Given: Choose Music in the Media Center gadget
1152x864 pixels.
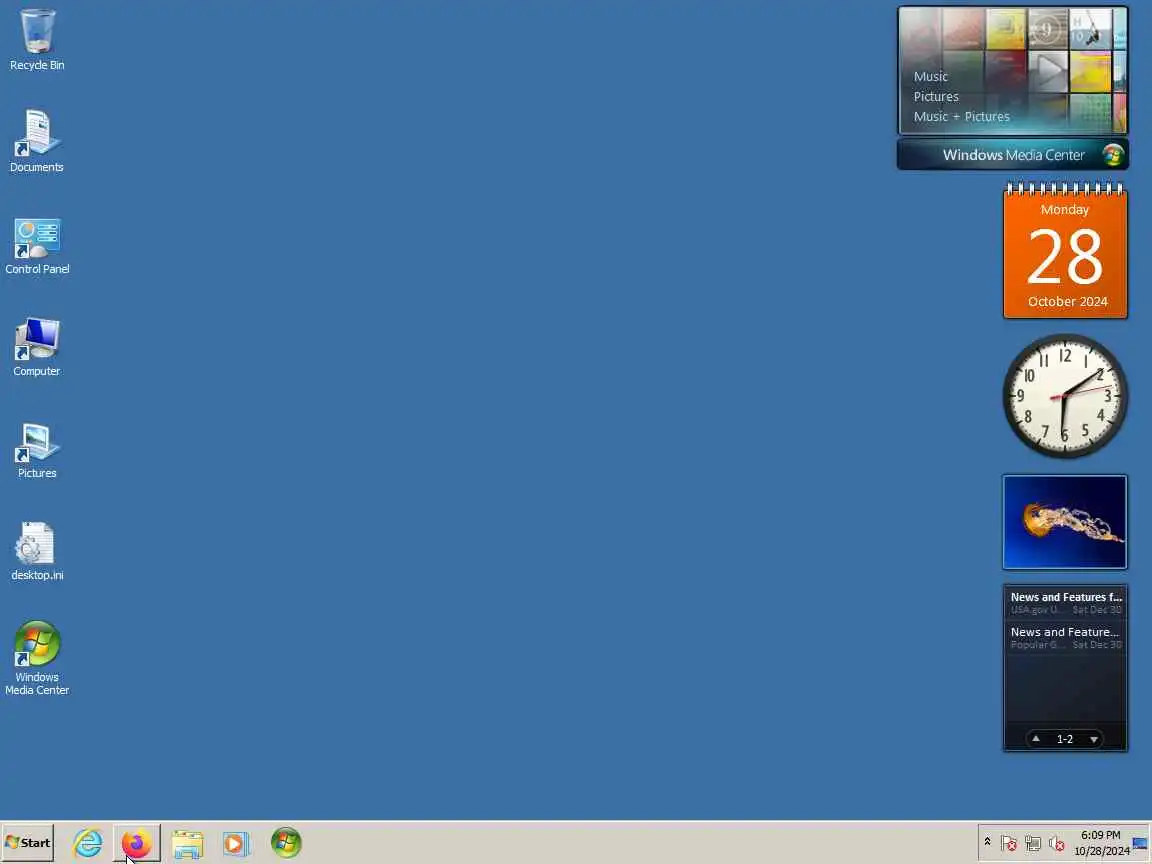Looking at the screenshot, I should [930, 76].
